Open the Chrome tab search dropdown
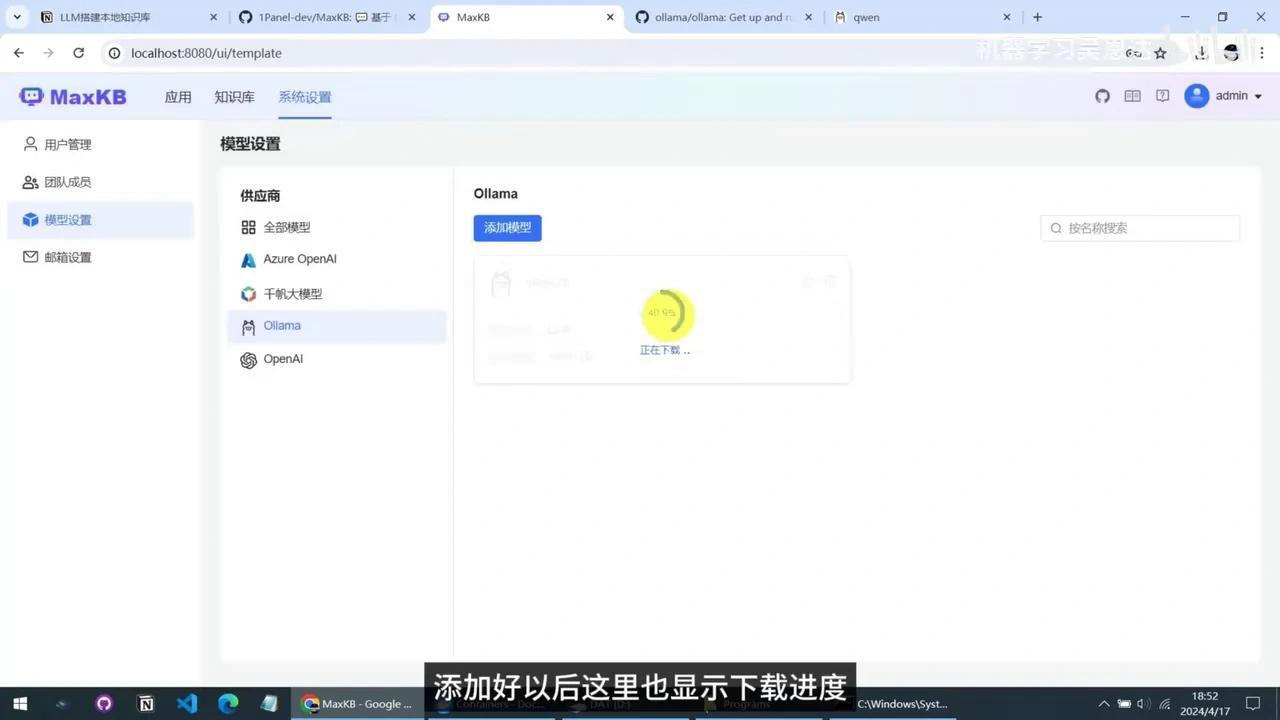The height and width of the screenshot is (720, 1280). [17, 17]
